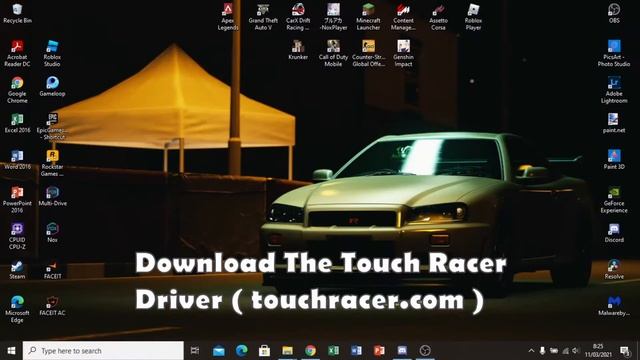
Task: Switch to Discord on taskbar
Action: pyautogui.click(x=402, y=351)
